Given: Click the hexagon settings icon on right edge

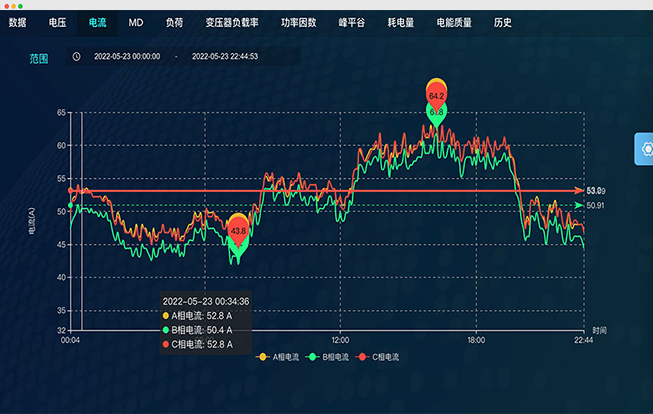Looking at the screenshot, I should click(x=644, y=149).
